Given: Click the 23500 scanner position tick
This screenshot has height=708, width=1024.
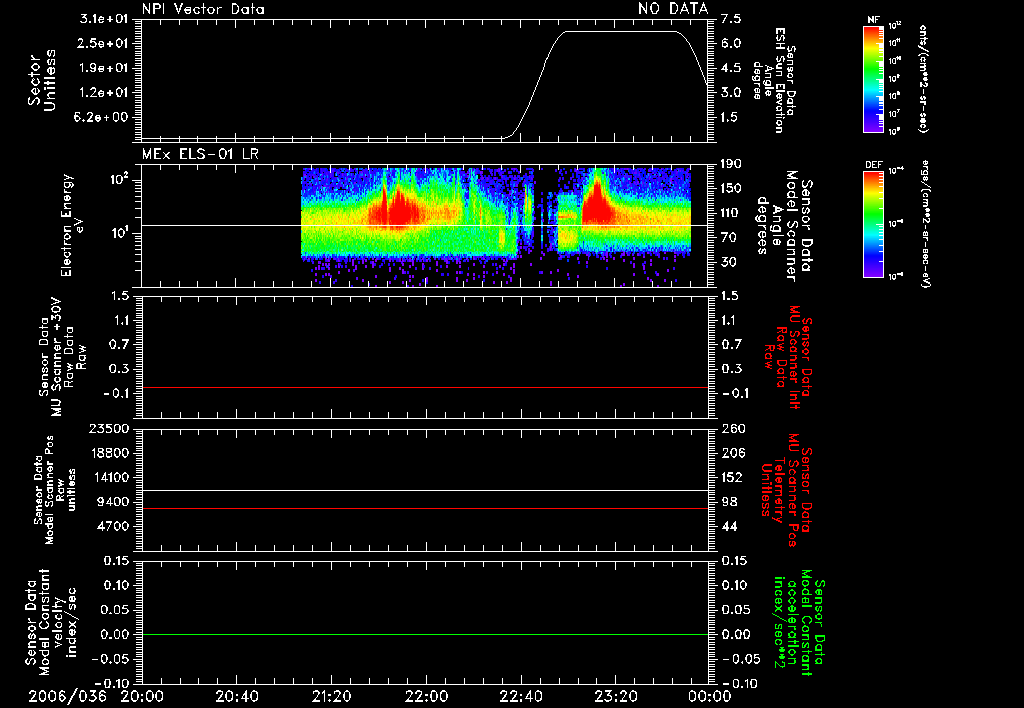Looking at the screenshot, I should click(x=108, y=429).
